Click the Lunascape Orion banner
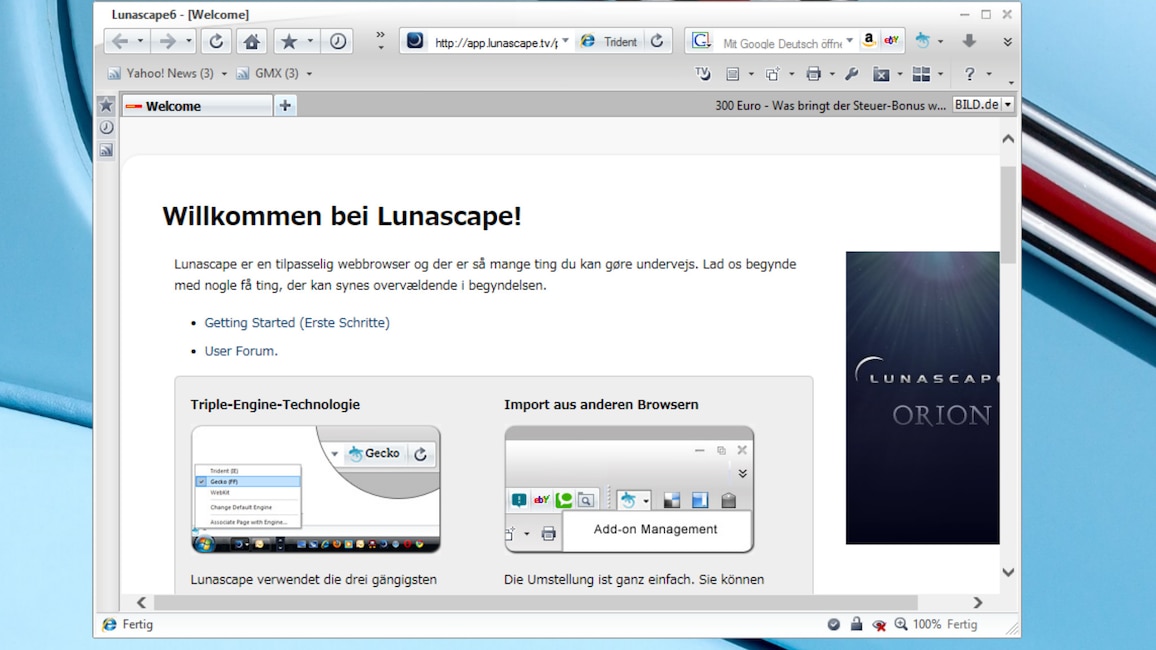The height and width of the screenshot is (650, 1156). click(x=922, y=398)
